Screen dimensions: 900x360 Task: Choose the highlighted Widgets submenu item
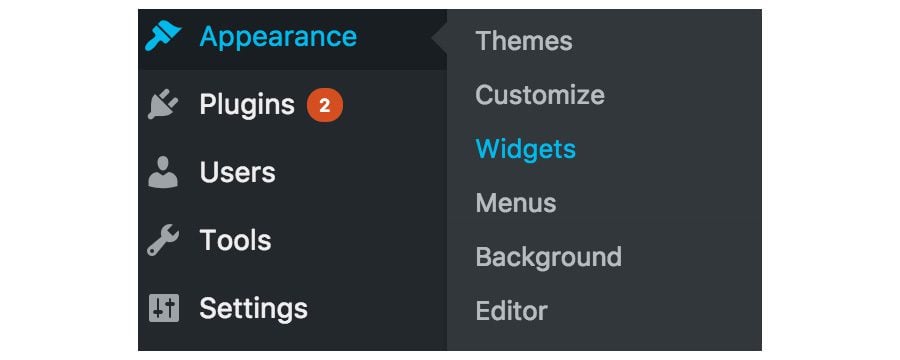[526, 149]
